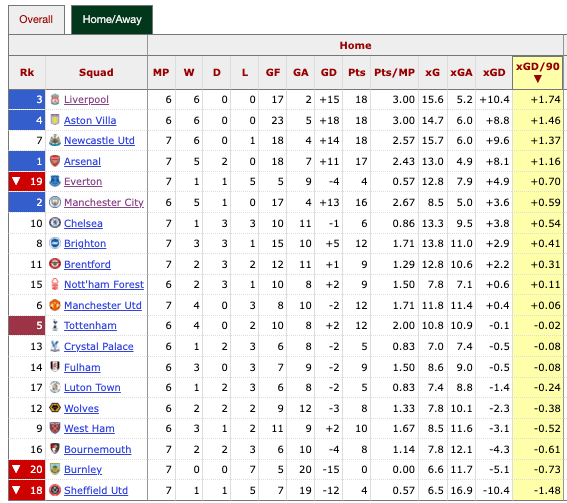
Task: Open the Brighton squad link
Action: (x=85, y=244)
